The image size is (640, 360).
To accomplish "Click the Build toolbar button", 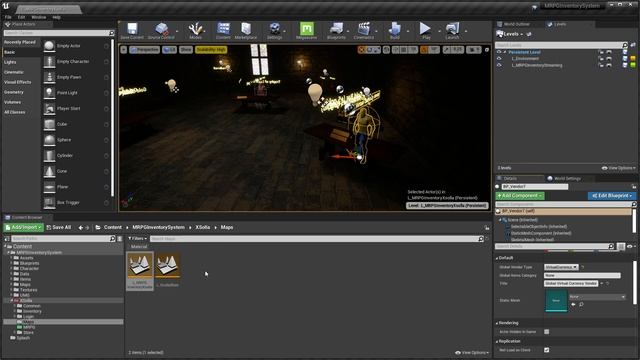I will (x=395, y=31).
